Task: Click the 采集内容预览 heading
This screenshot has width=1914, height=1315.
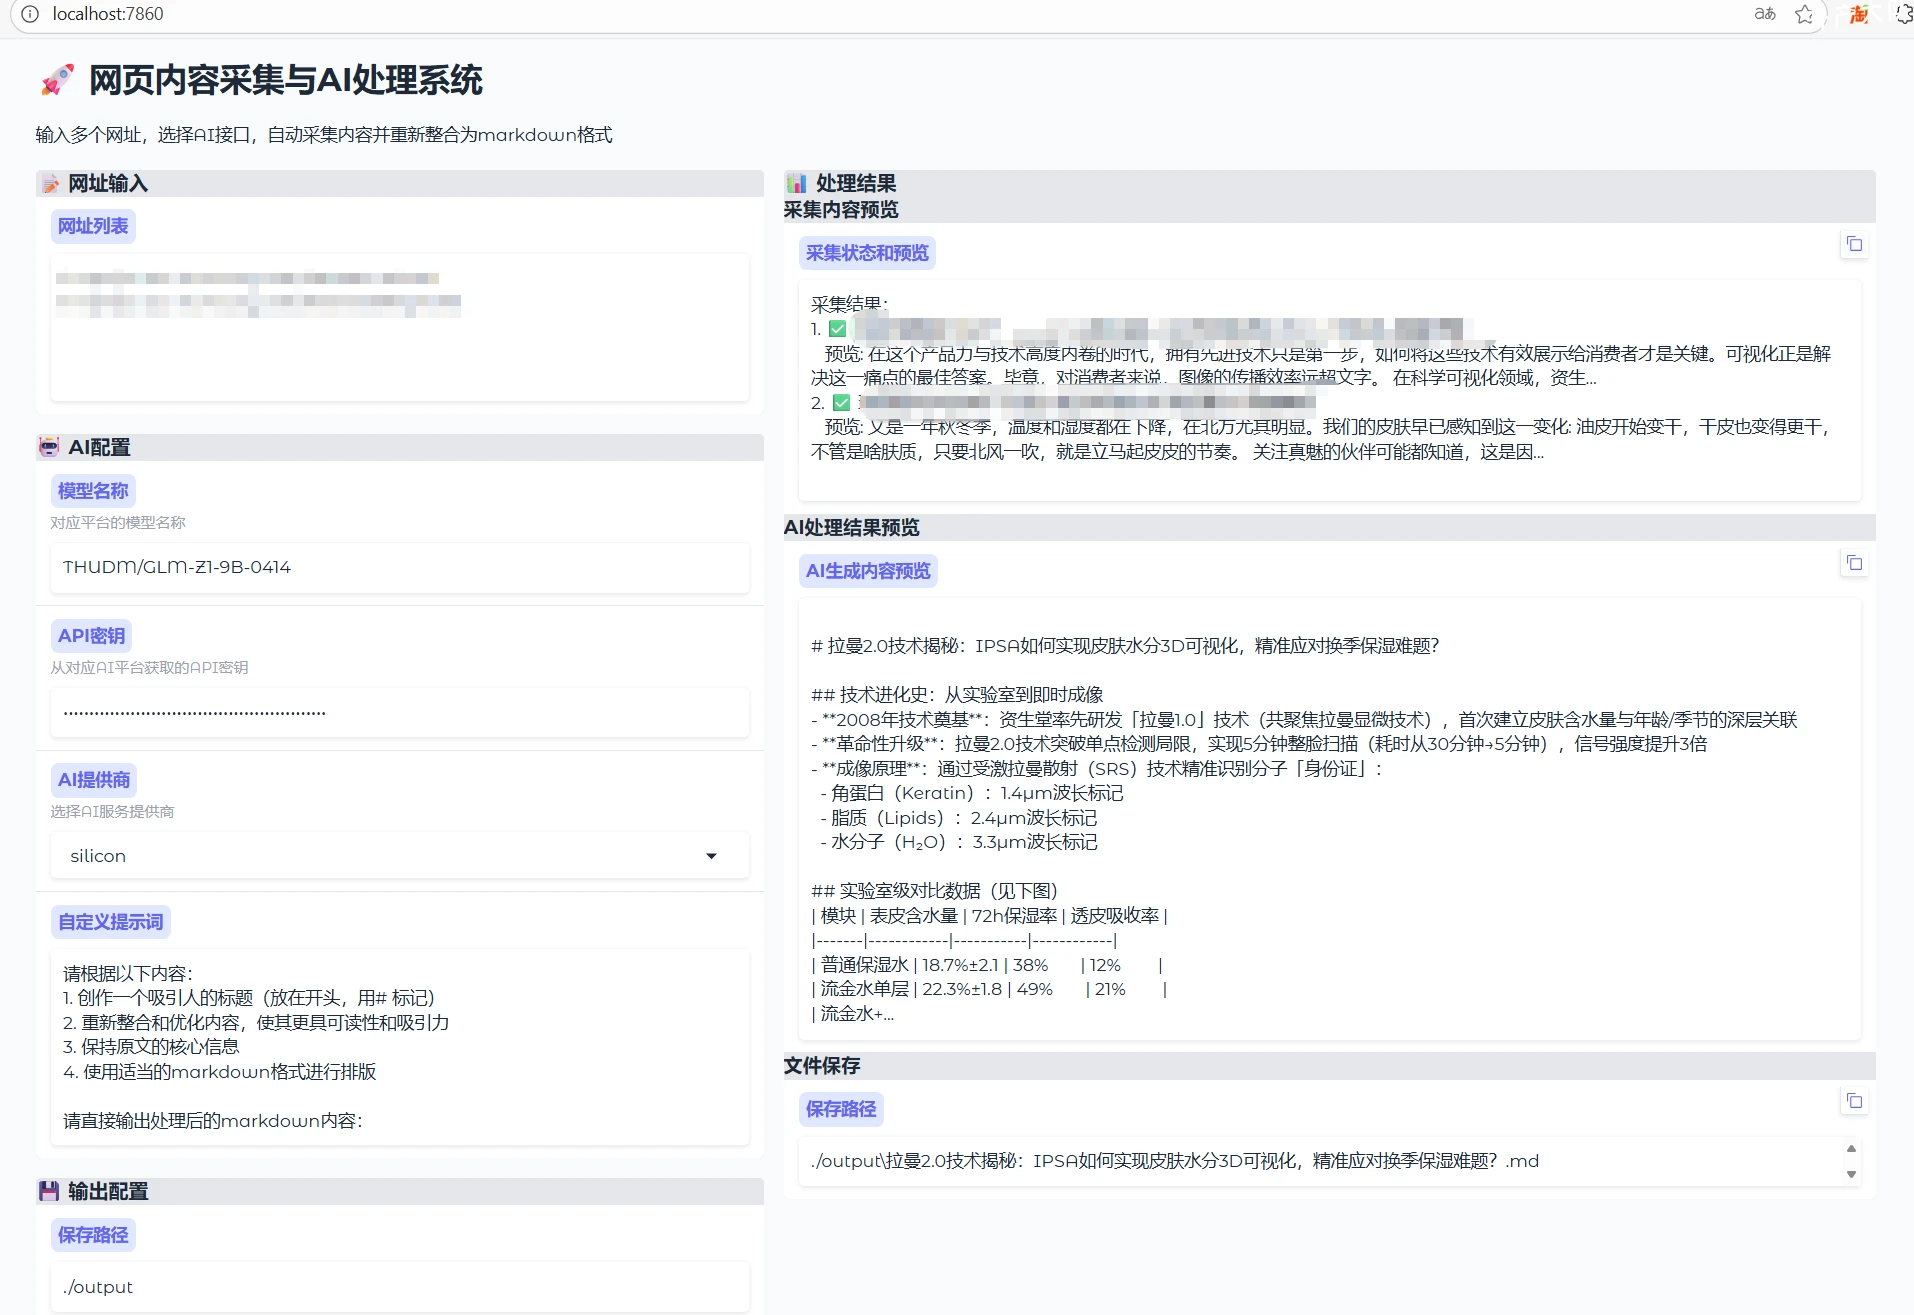Action: 841,210
